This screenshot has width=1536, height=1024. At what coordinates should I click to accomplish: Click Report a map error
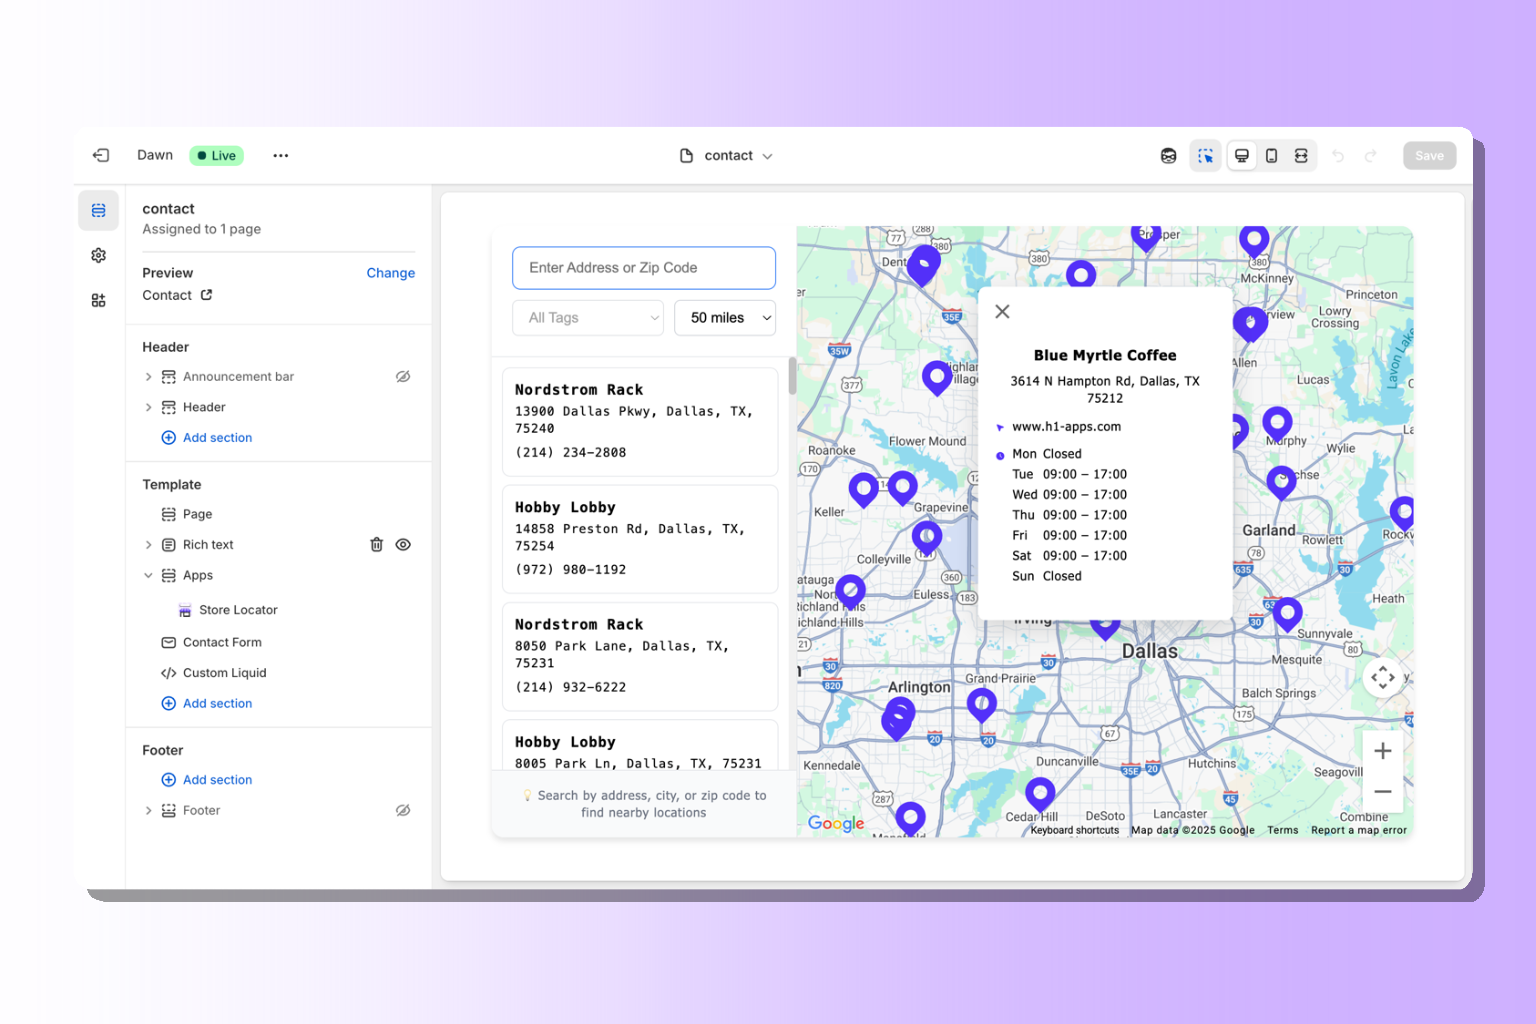tap(1359, 830)
